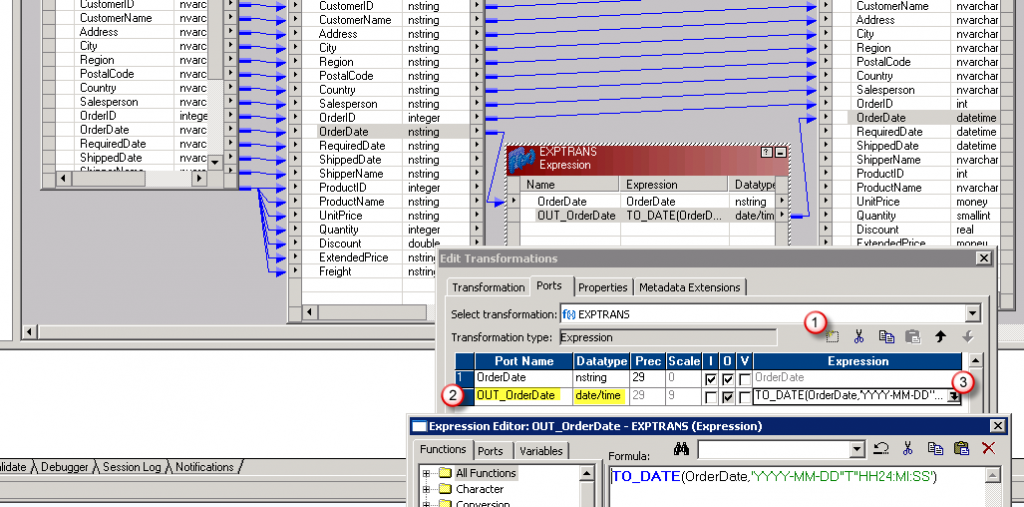Click the binoculars find icon in Expression Editor
The width and height of the screenshot is (1024, 507).
click(682, 449)
